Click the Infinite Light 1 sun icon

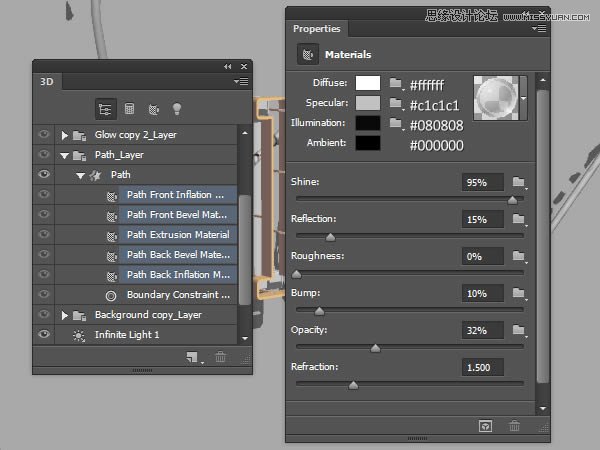click(x=79, y=336)
